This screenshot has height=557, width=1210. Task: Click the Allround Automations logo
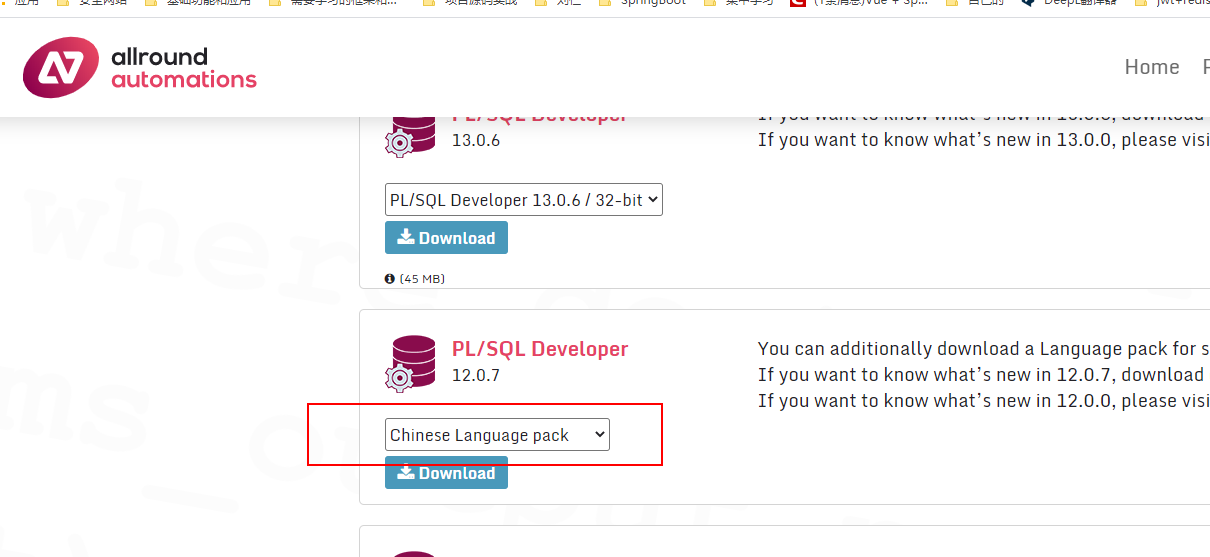[x=140, y=67]
